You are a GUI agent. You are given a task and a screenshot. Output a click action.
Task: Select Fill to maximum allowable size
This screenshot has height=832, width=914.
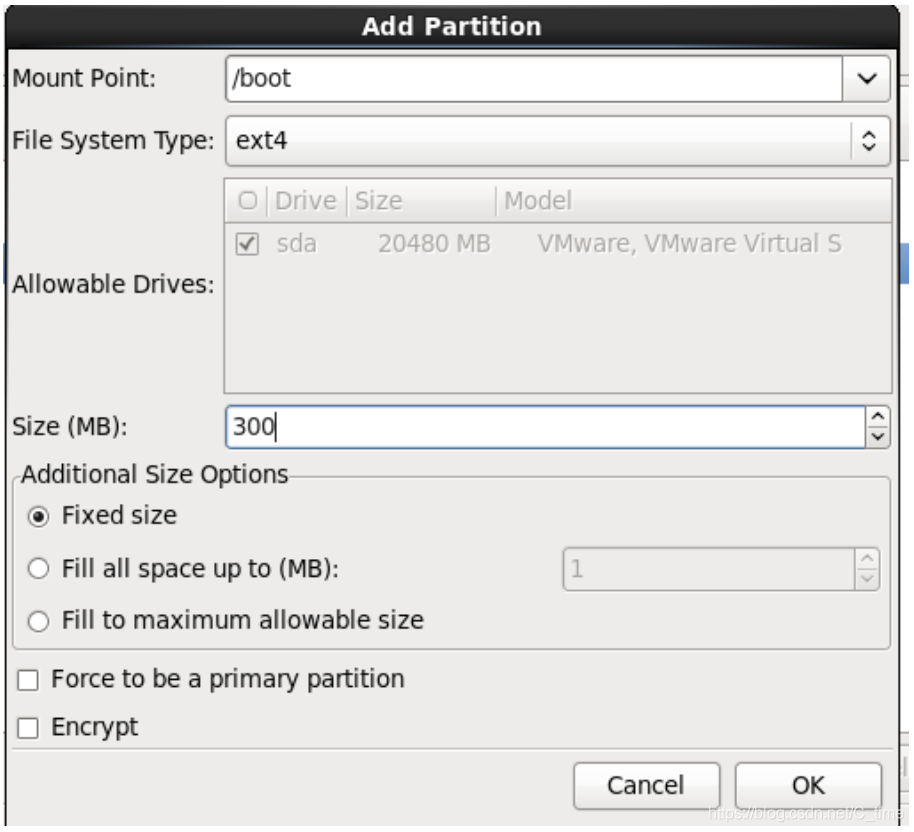tap(38, 621)
